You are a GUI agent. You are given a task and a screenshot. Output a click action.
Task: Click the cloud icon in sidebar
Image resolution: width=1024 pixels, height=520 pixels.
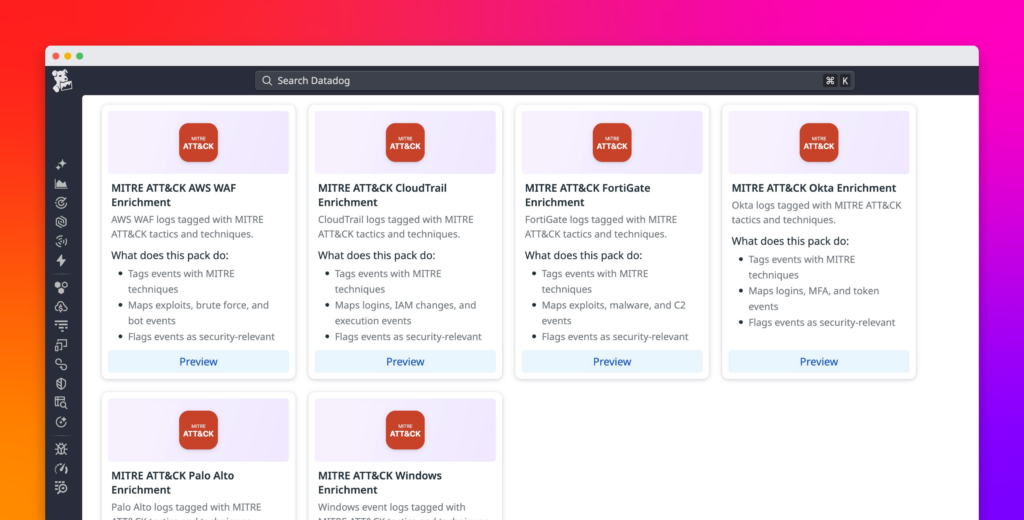coord(61,306)
